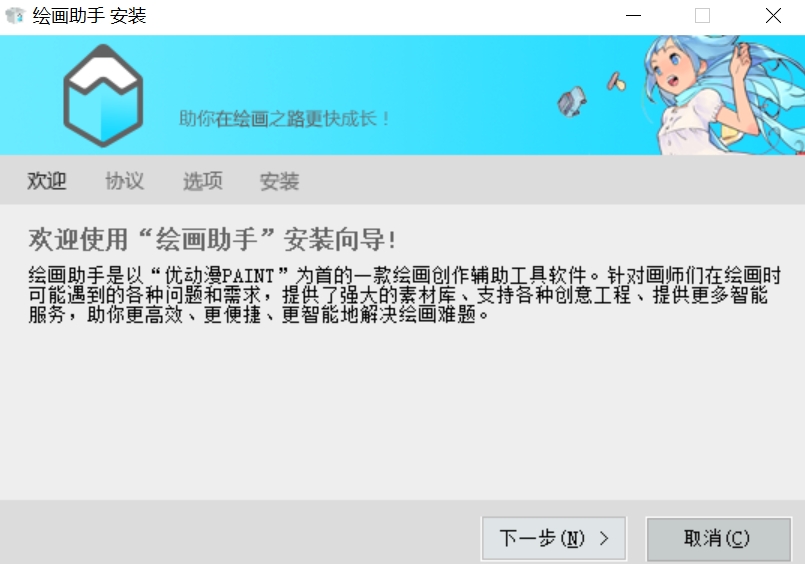Viewport: 805px width, 564px height.
Task: Click the empty area below the description
Action: (x=402, y=411)
